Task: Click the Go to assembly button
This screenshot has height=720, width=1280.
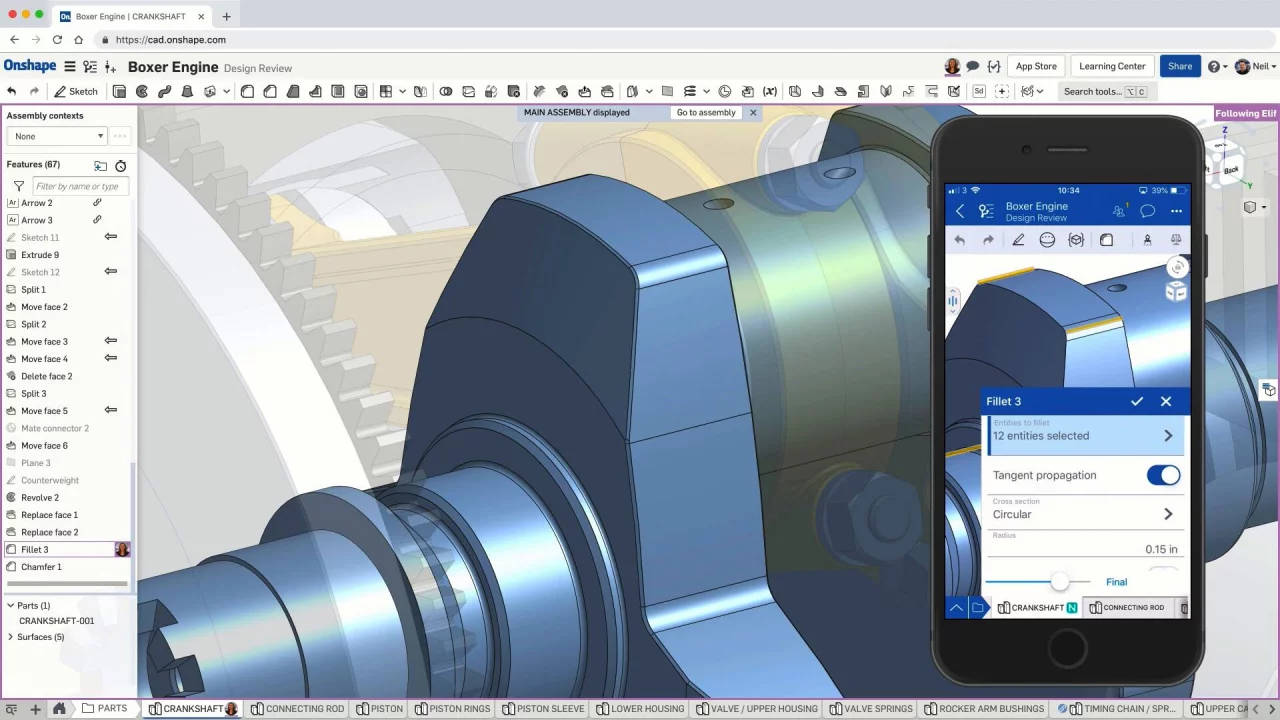Action: pos(705,112)
